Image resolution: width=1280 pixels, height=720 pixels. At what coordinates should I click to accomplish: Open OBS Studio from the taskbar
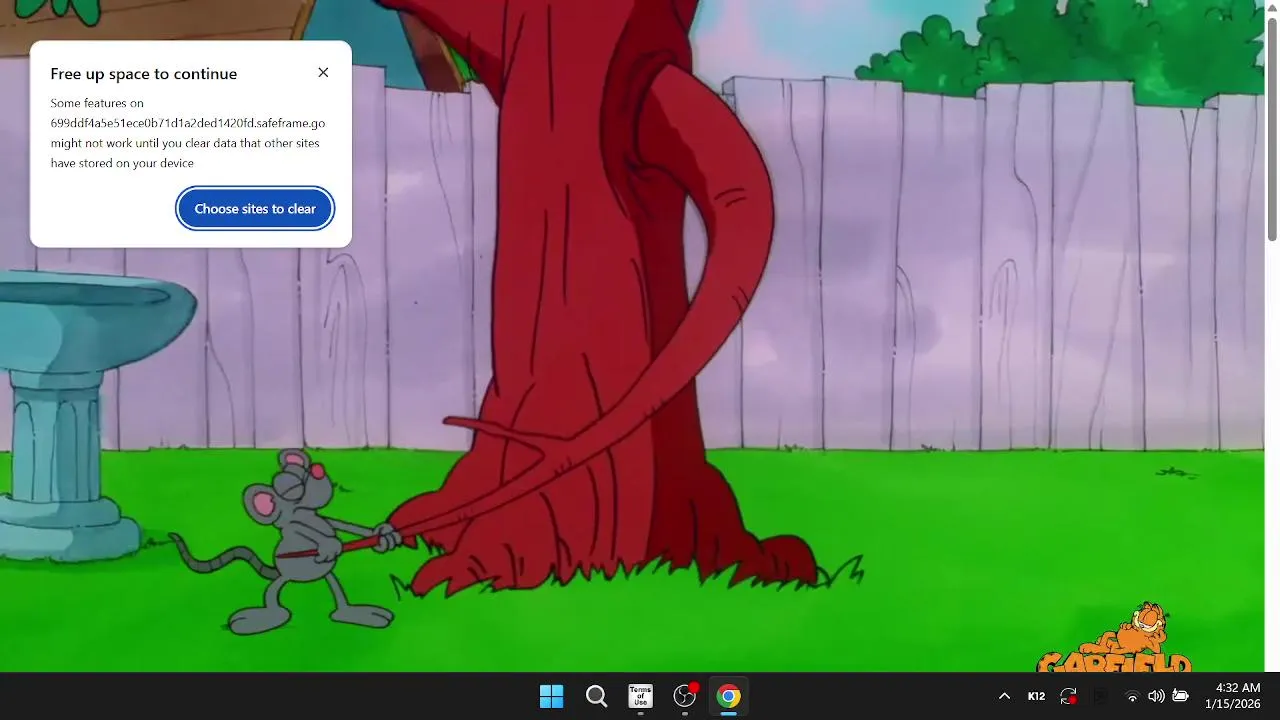[x=685, y=696]
